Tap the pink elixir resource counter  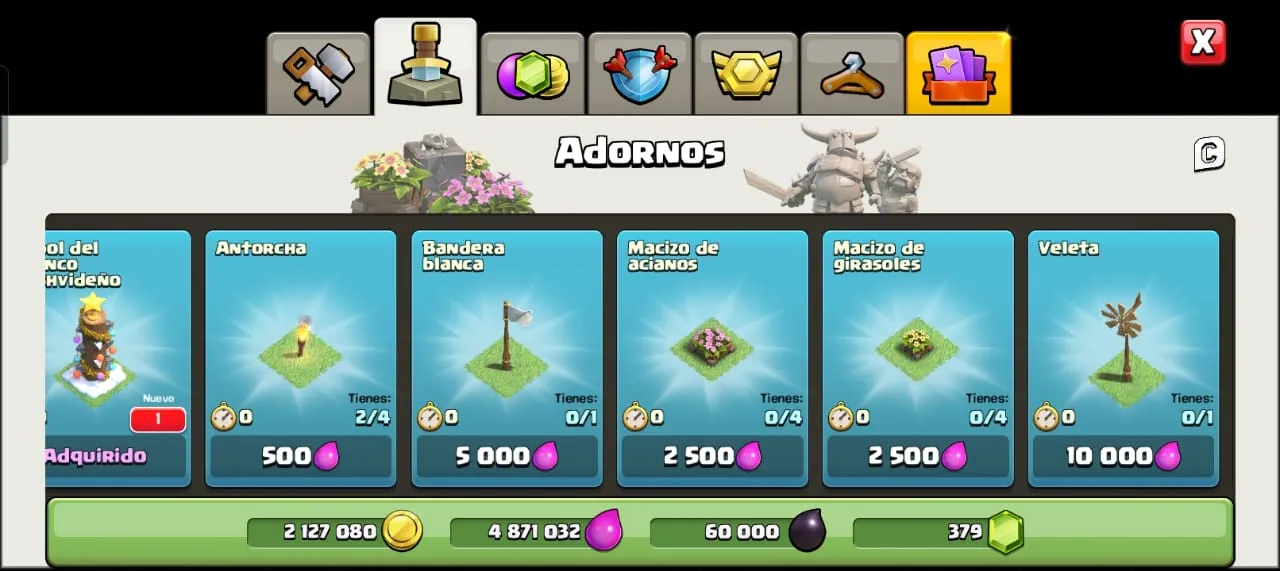coord(538,531)
